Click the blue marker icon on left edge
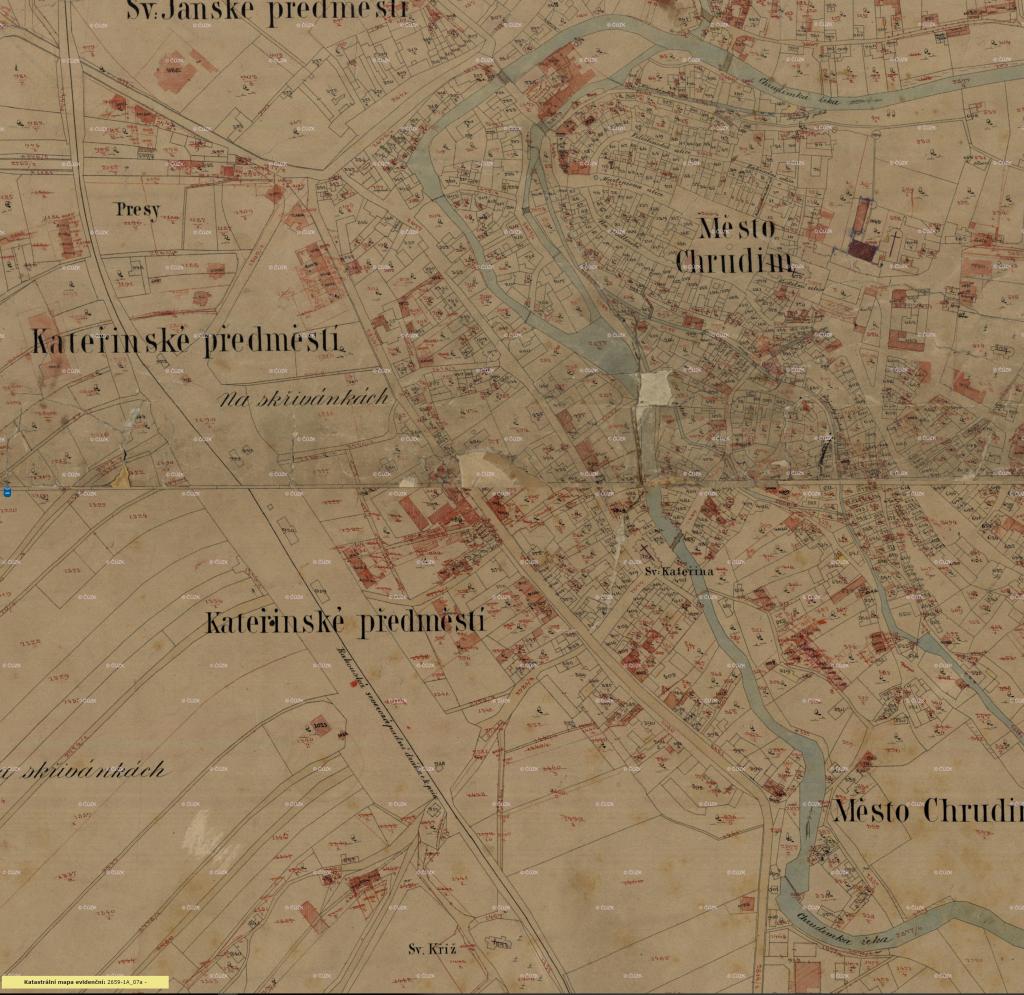 pos(7,492)
